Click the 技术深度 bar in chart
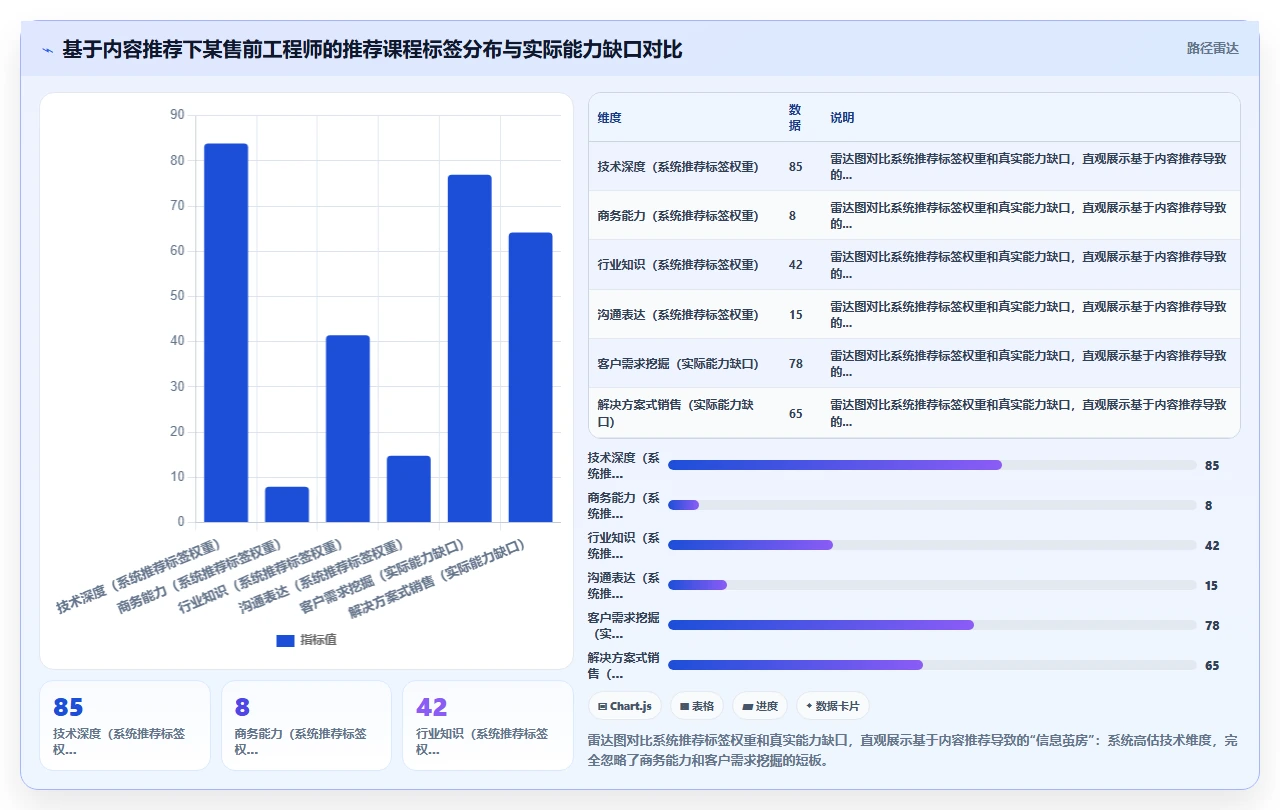Image resolution: width=1280 pixels, height=810 pixels. coord(226,333)
